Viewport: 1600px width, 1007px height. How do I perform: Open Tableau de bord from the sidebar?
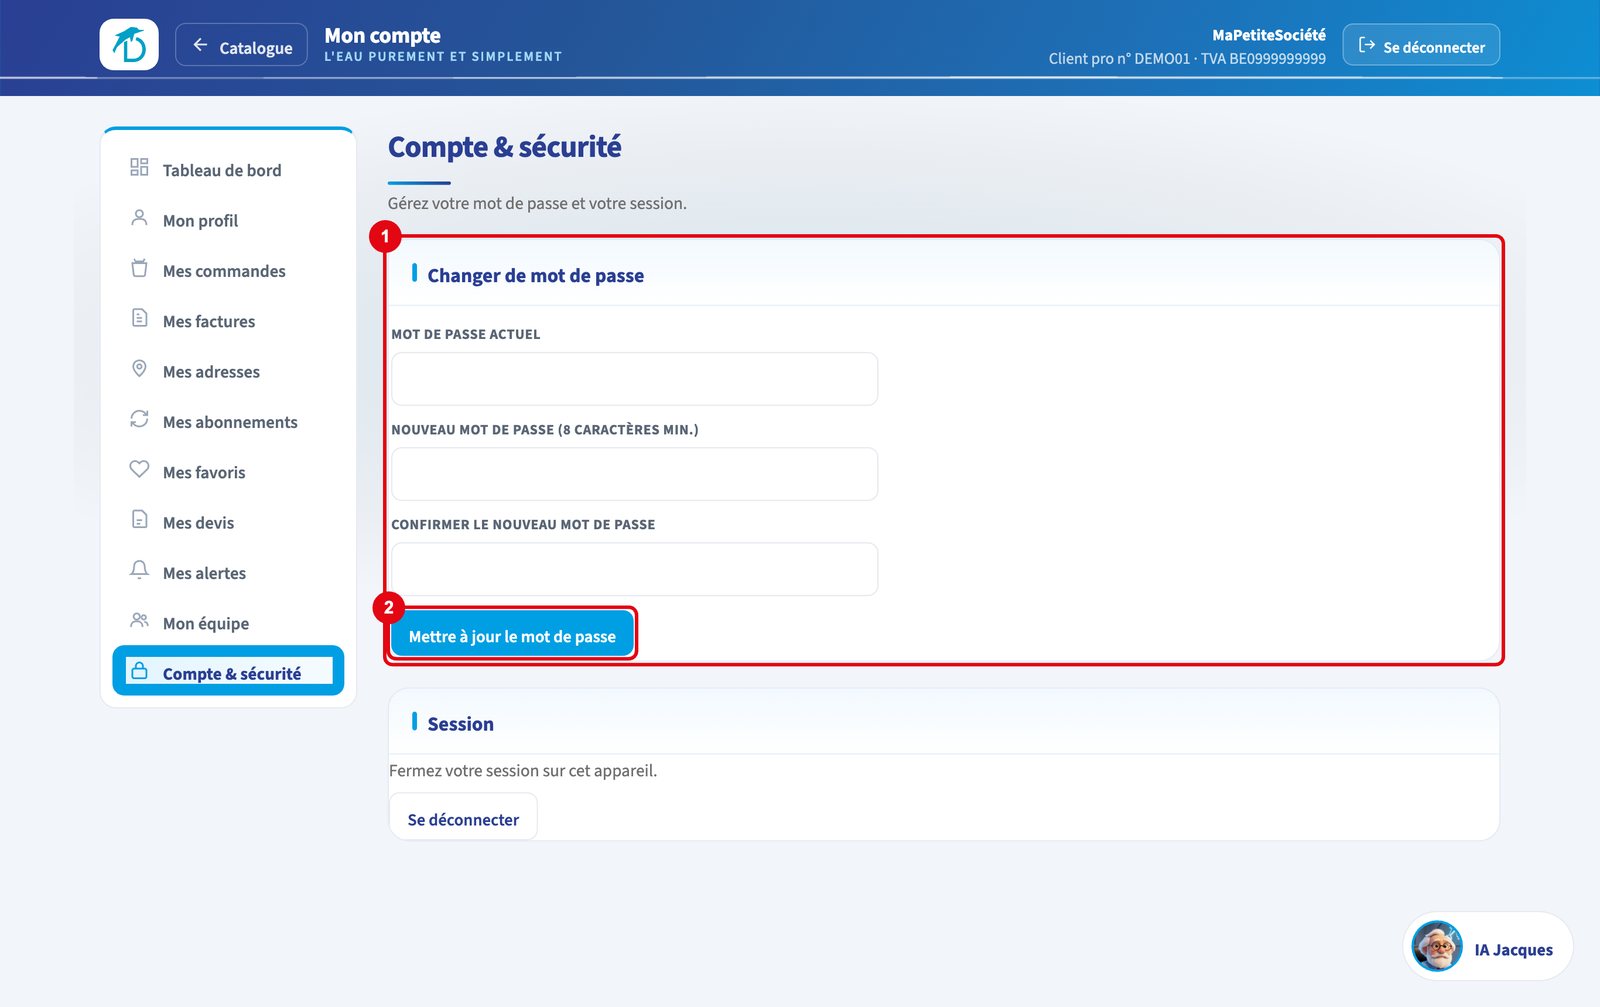(228, 170)
